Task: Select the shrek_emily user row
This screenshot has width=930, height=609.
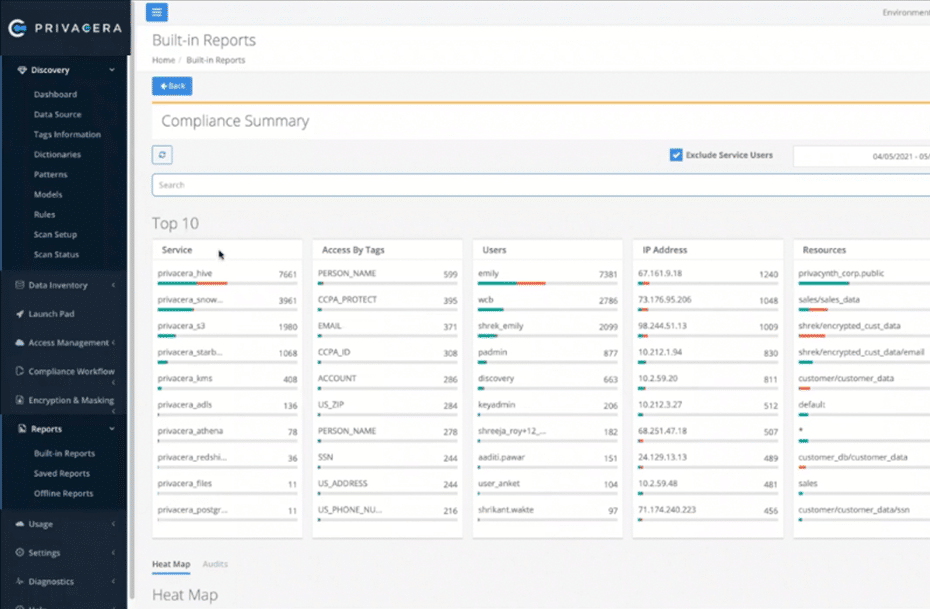Action: (547, 330)
